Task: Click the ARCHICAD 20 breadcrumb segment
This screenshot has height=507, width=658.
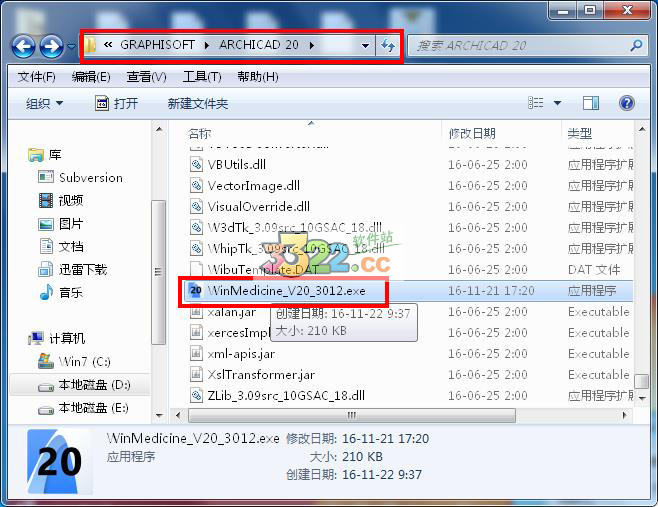Action: pyautogui.click(x=259, y=45)
